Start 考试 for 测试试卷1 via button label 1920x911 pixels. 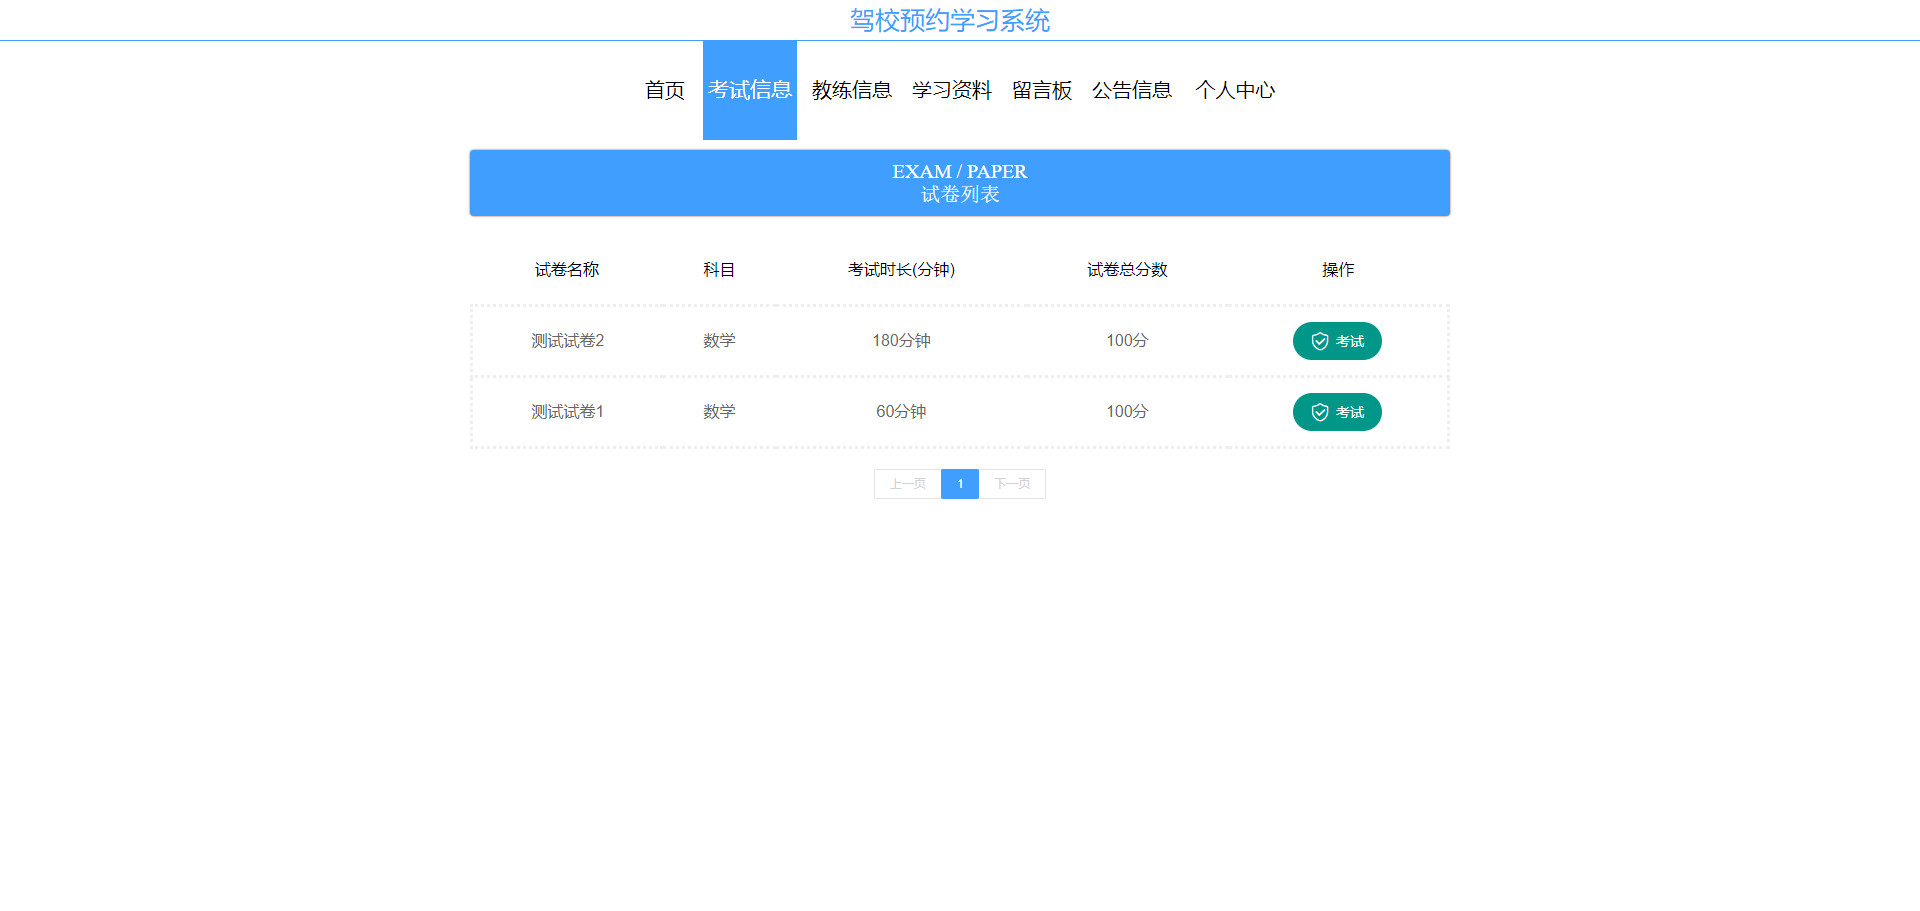[x=1350, y=412]
